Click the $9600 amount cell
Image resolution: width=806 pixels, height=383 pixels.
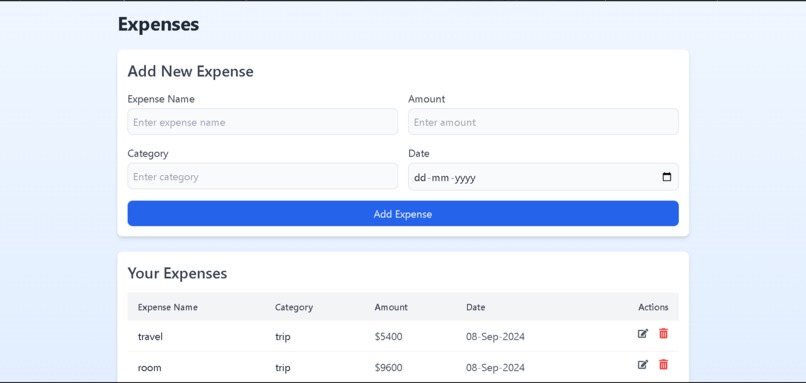coord(389,368)
